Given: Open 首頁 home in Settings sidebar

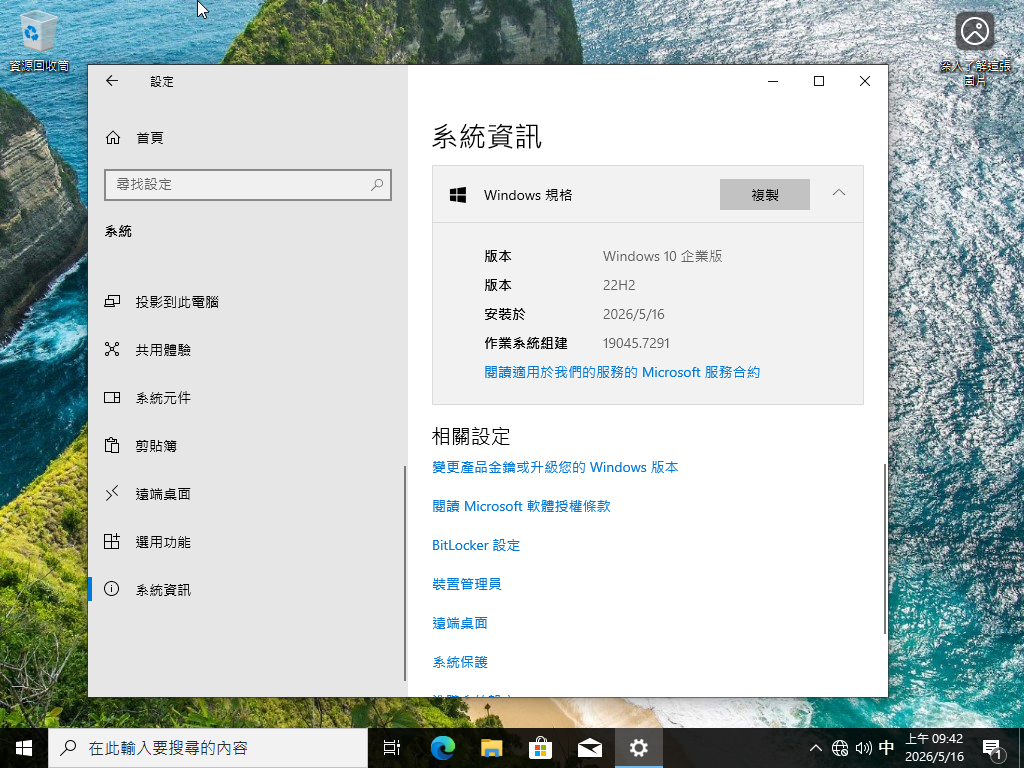Looking at the screenshot, I should coord(247,138).
